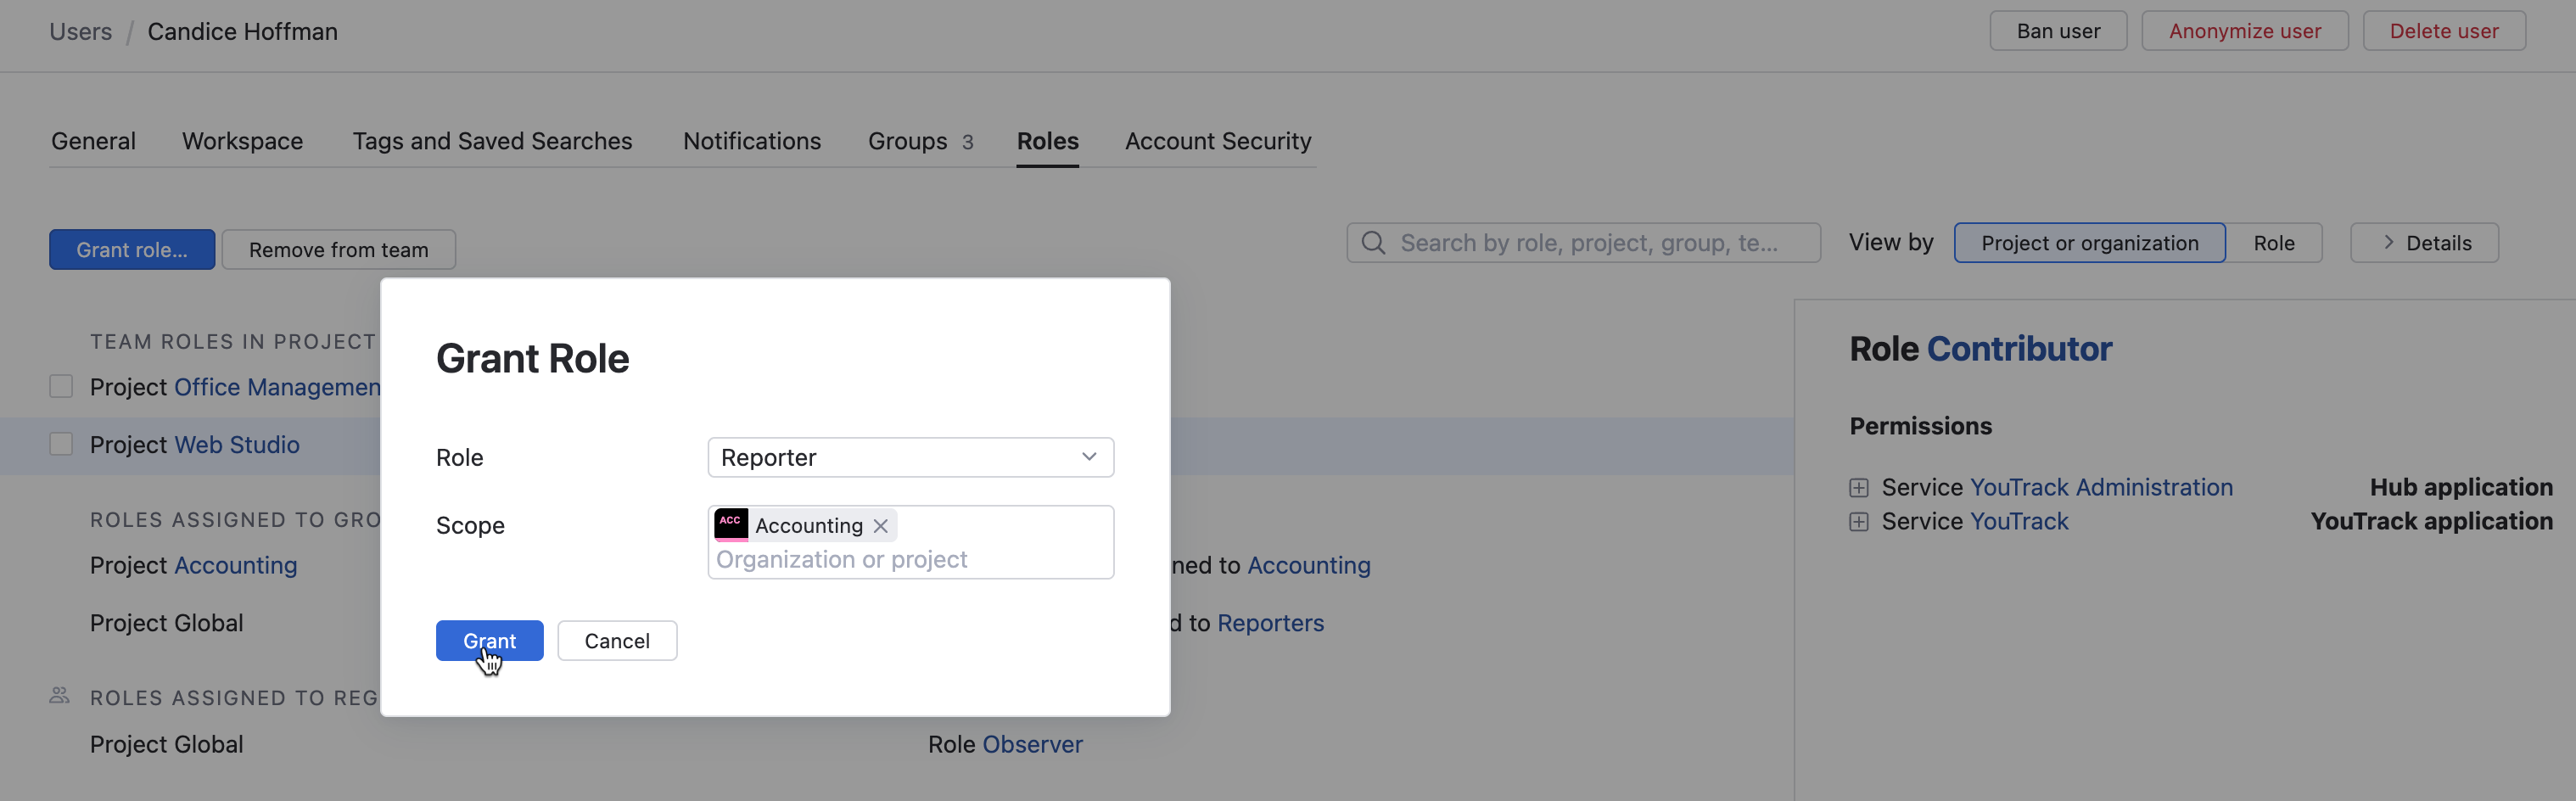Screen dimensions: 2576x801
Task: Open the Role dropdown showing Reporter
Action: [x=910, y=457]
